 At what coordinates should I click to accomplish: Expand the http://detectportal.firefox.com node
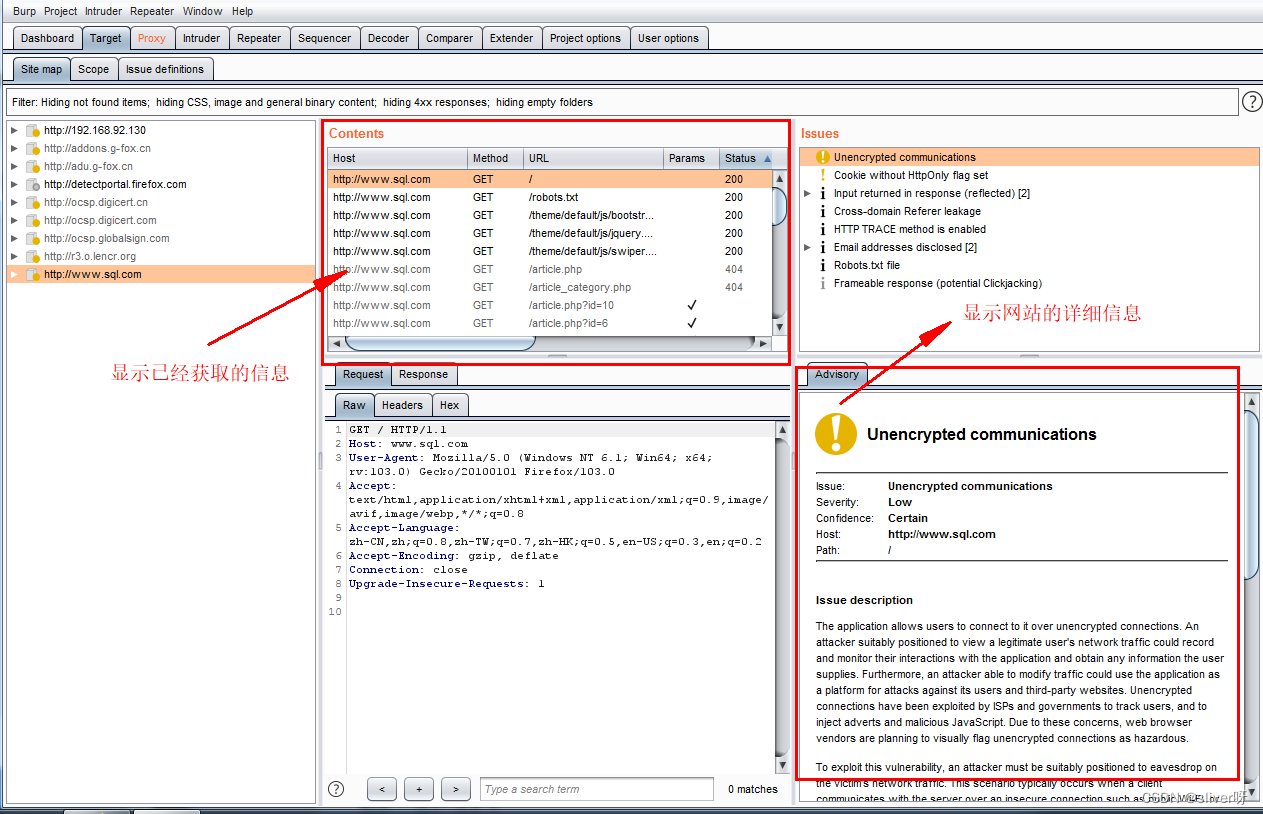14,184
